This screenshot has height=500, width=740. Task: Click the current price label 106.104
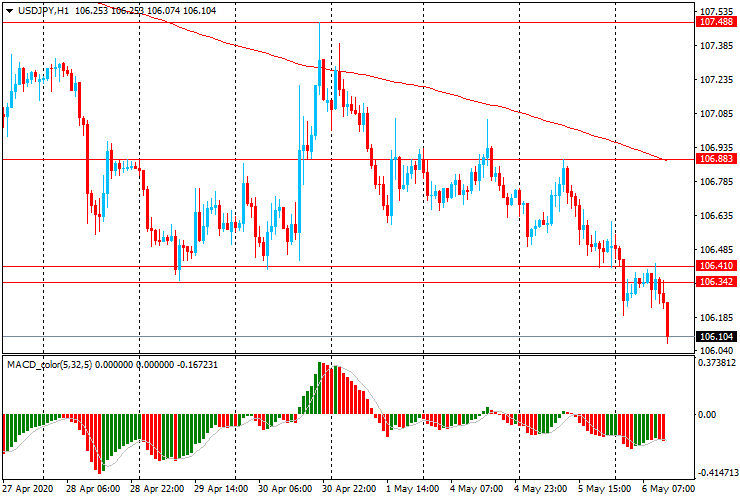point(716,336)
